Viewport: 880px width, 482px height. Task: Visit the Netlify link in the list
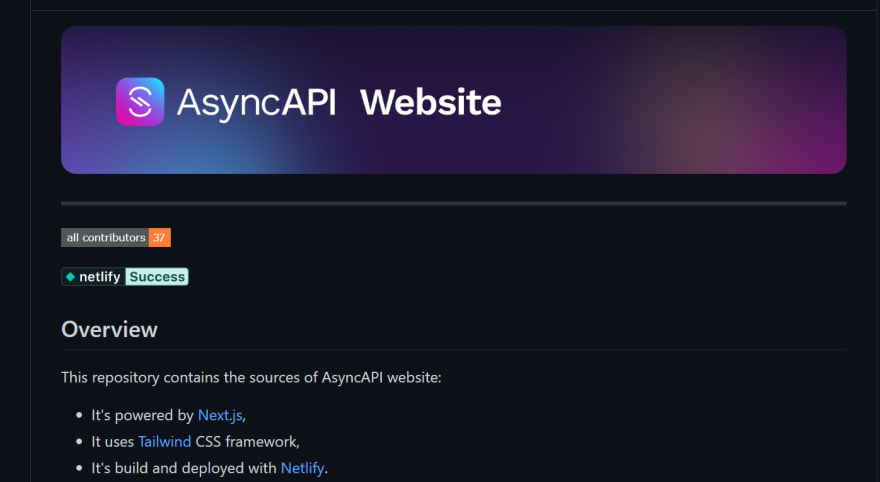tap(302, 468)
